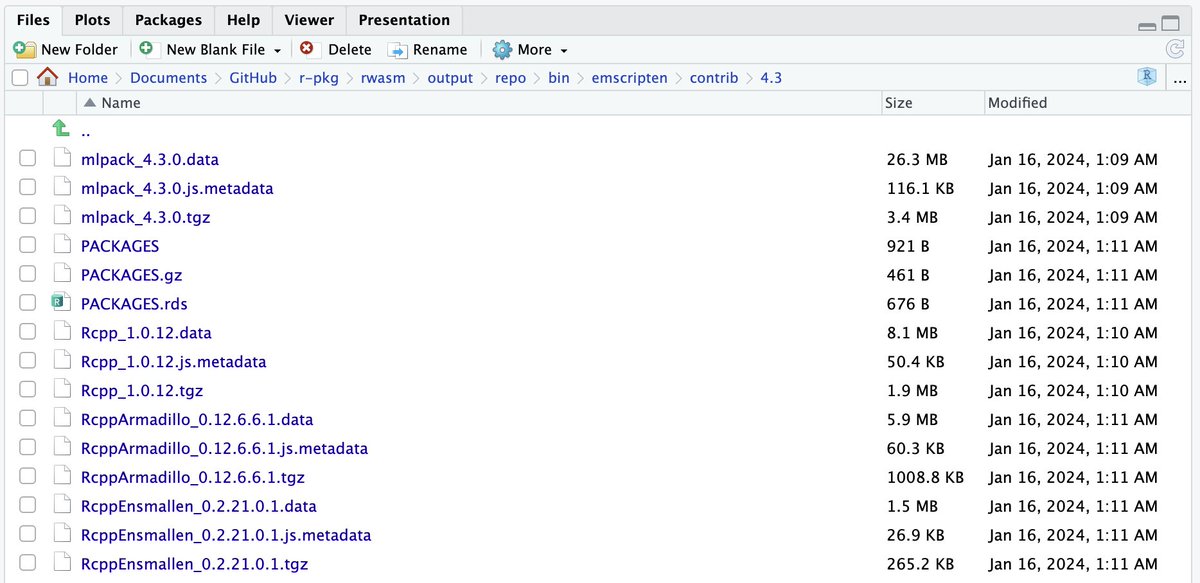Switch to the Plots tab
Image resolution: width=1200 pixels, height=583 pixels.
[92, 20]
